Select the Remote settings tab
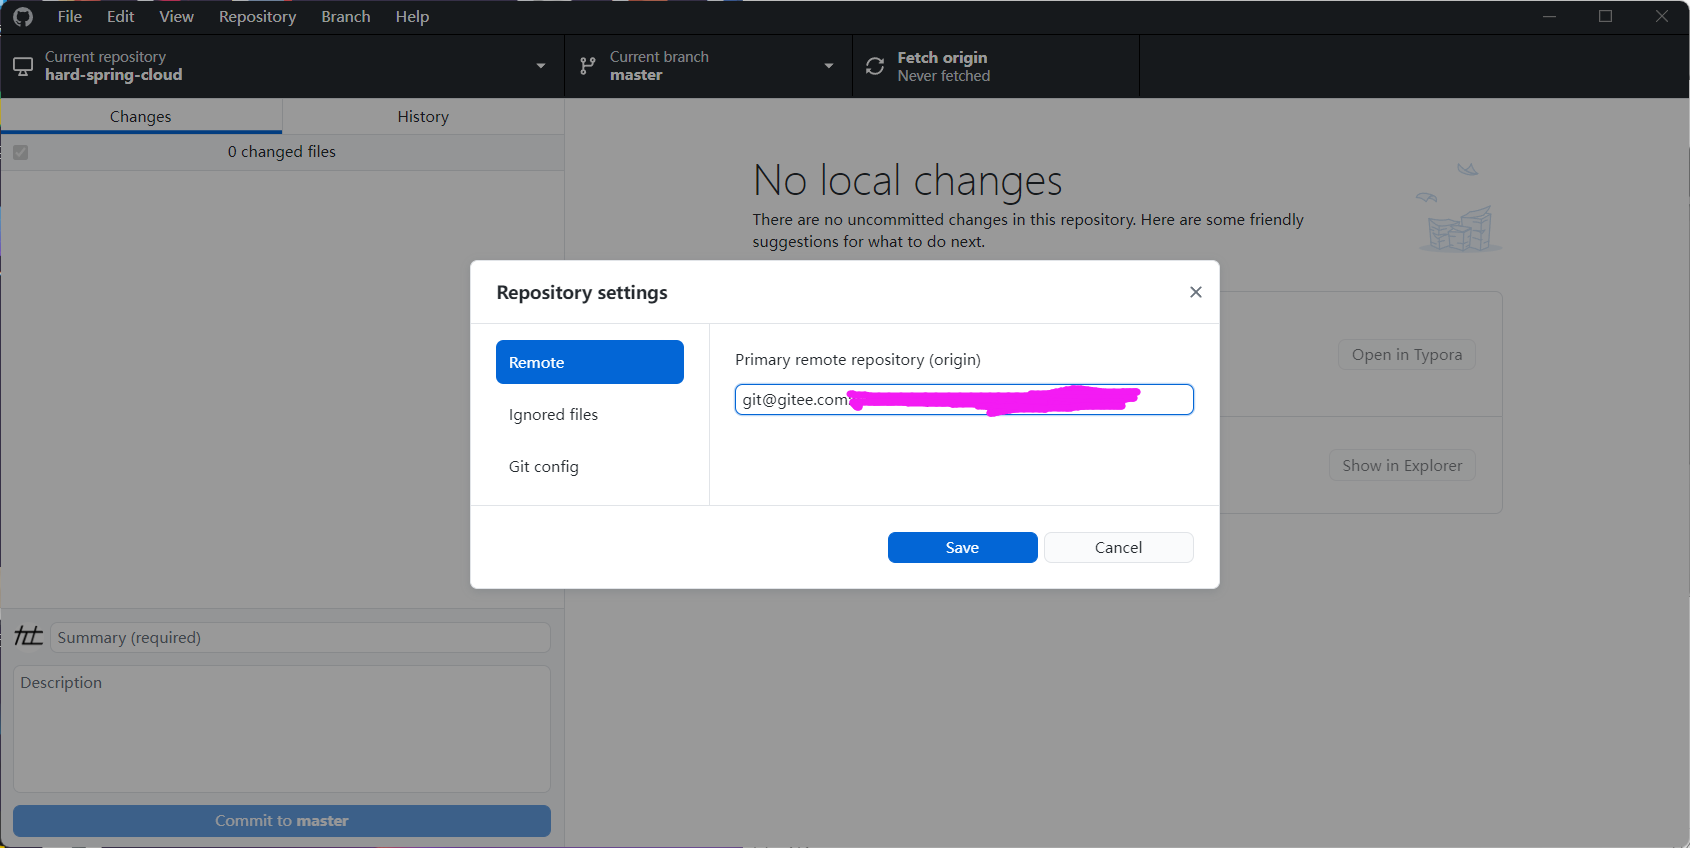Viewport: 1690px width, 848px height. (x=590, y=362)
